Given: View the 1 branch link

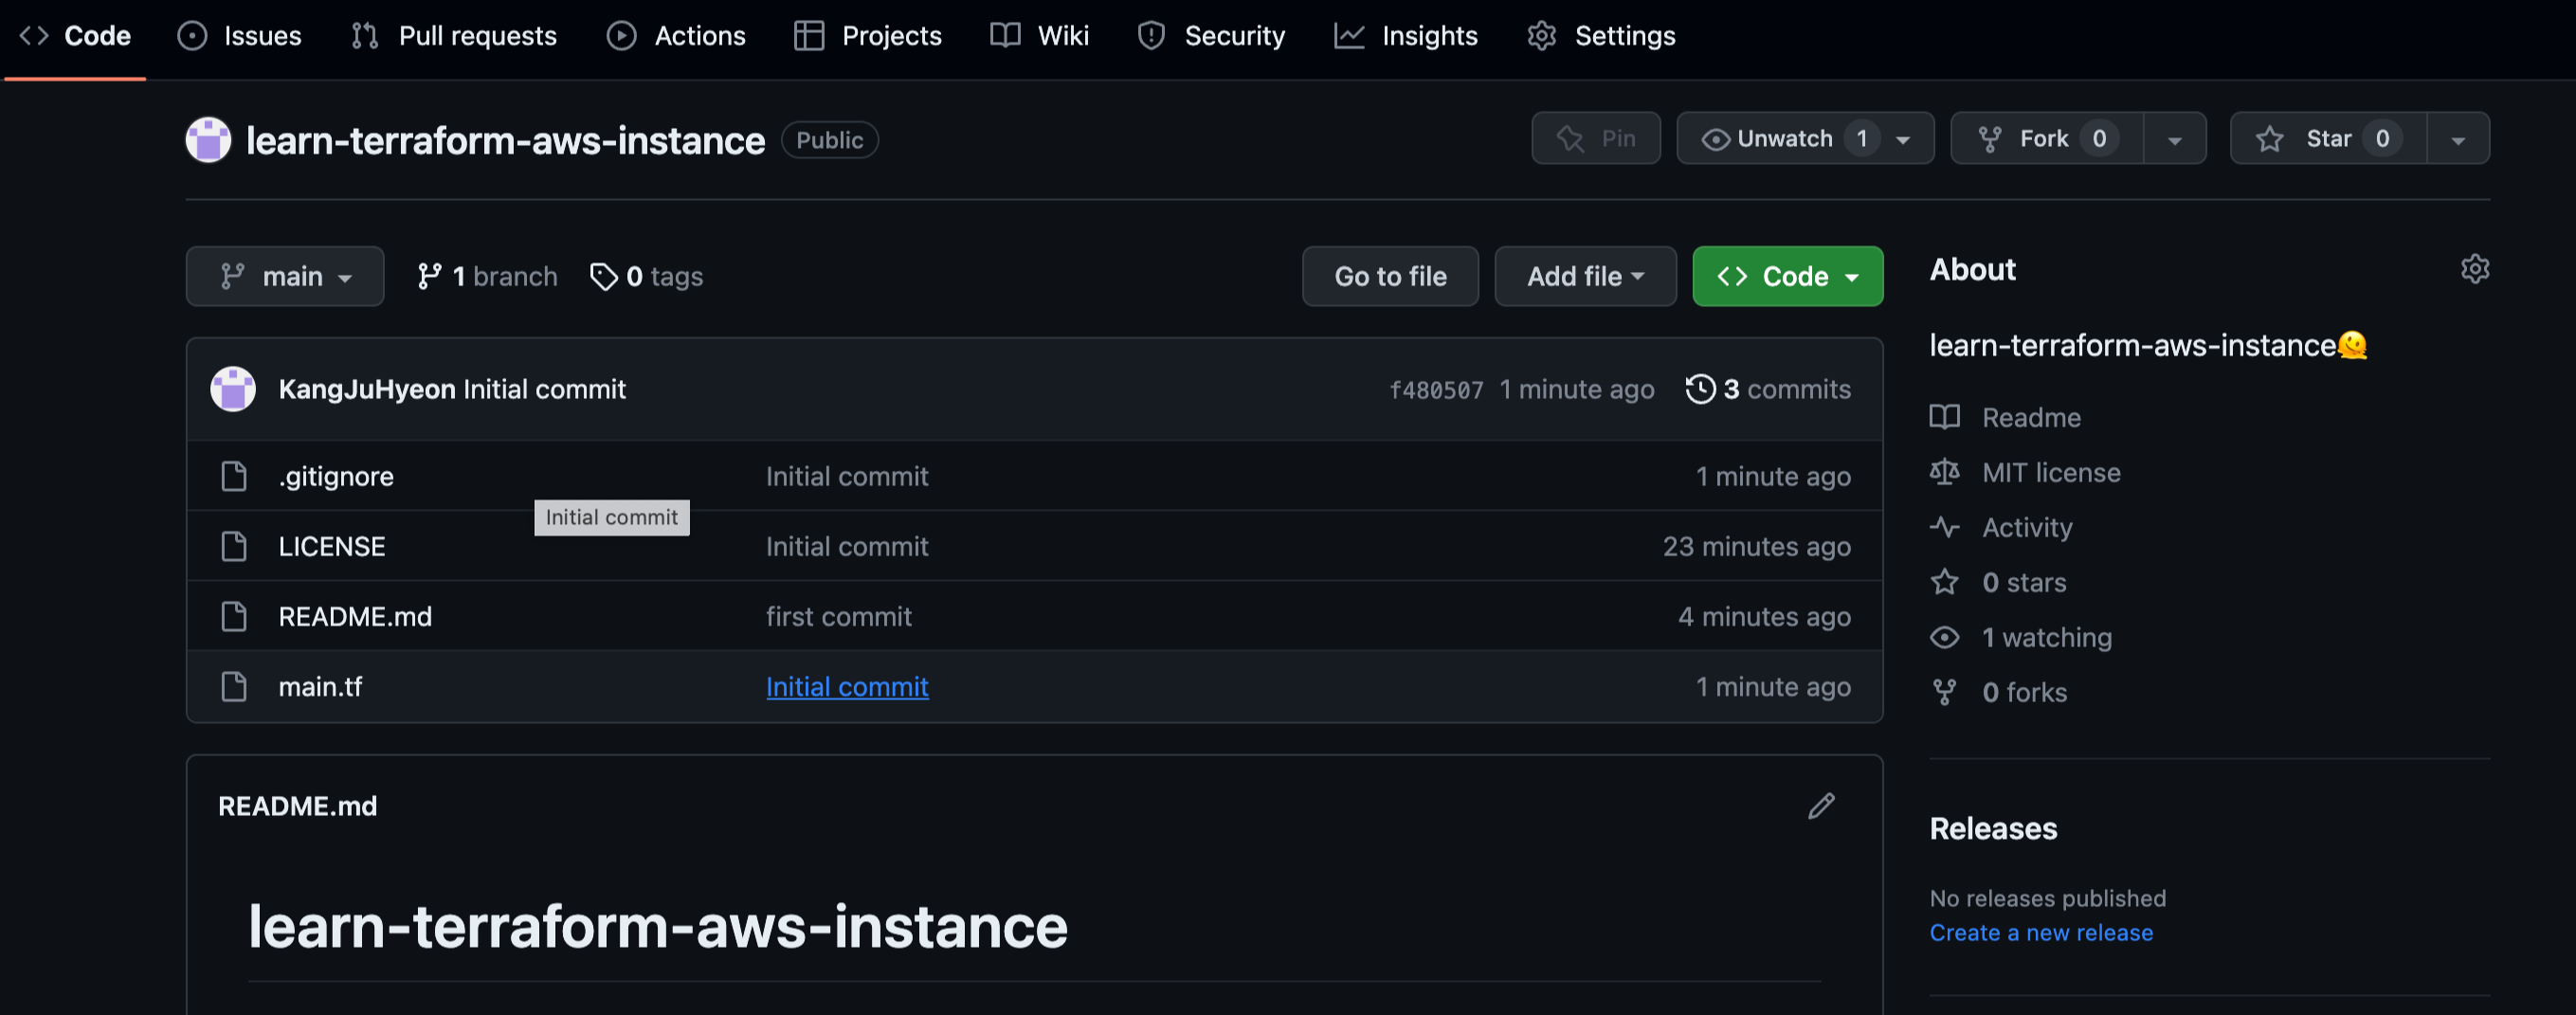Looking at the screenshot, I should coord(487,276).
